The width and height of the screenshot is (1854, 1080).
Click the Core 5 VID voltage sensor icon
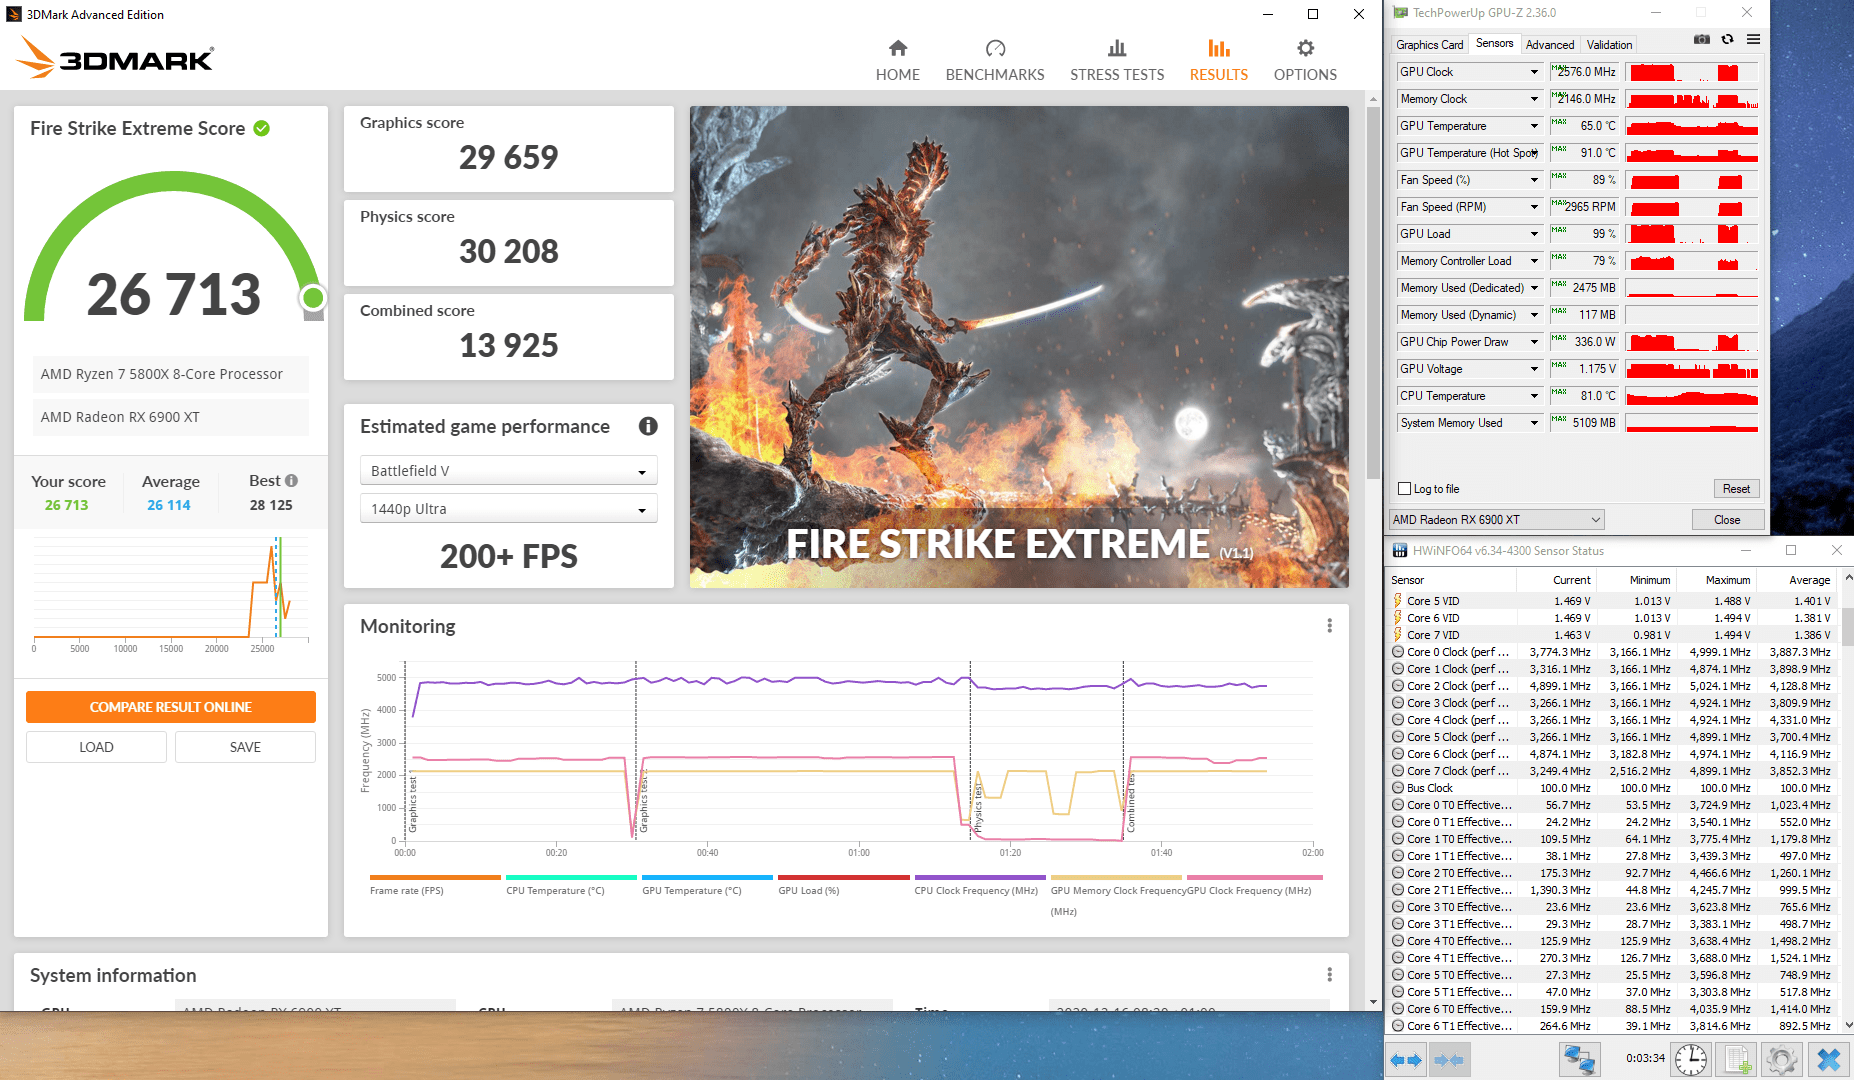click(1397, 601)
